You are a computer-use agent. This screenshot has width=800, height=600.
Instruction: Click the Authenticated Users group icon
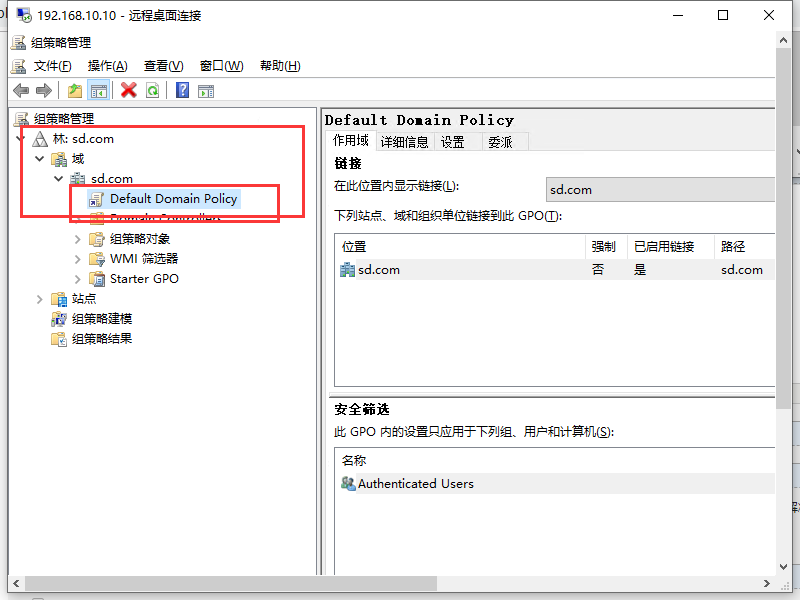click(x=348, y=483)
